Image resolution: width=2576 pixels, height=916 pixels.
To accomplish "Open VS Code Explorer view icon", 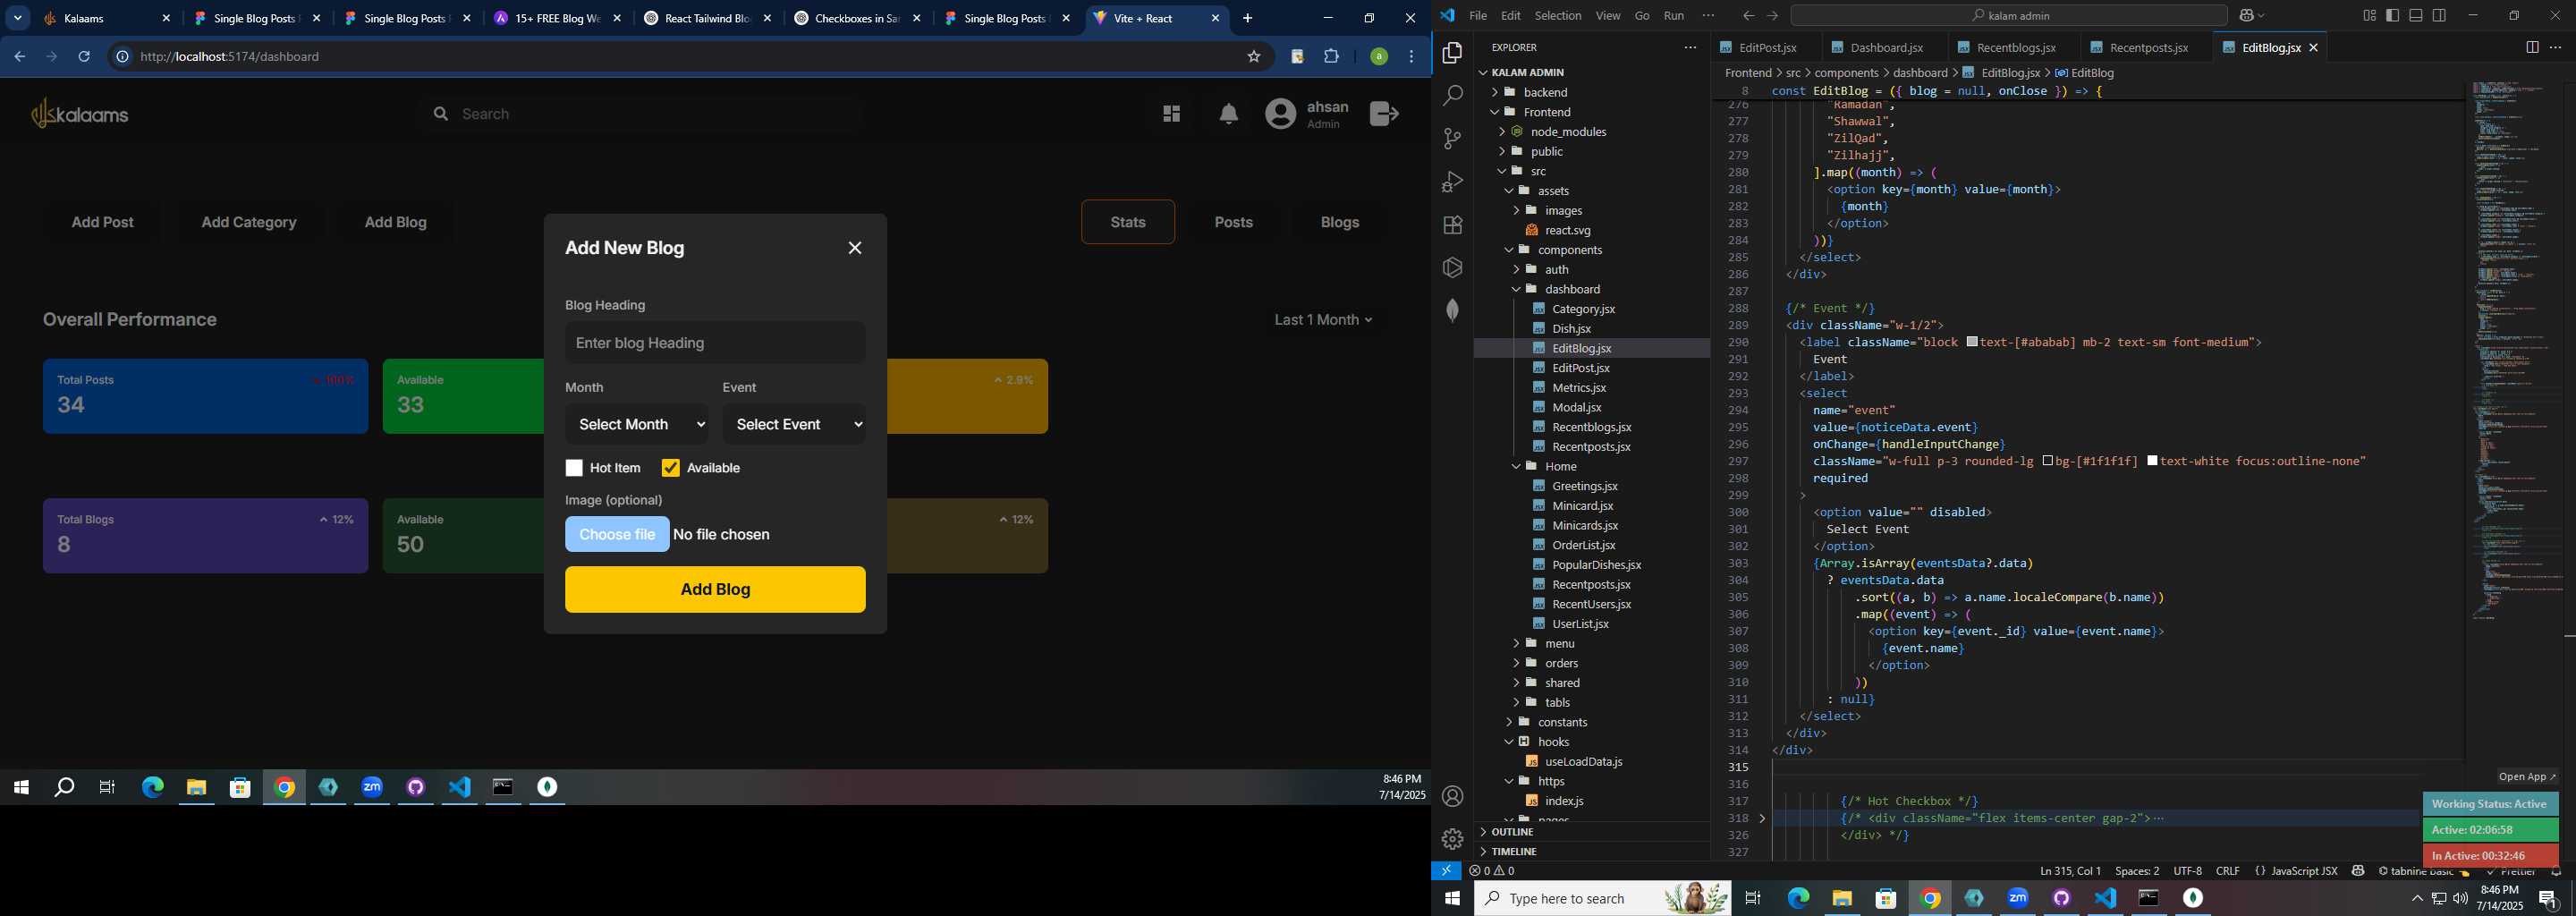I will (1453, 53).
